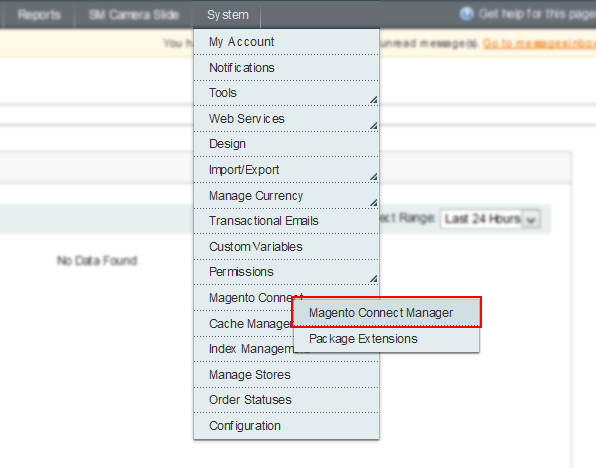Open the SM Camera Slide menu

point(134,14)
